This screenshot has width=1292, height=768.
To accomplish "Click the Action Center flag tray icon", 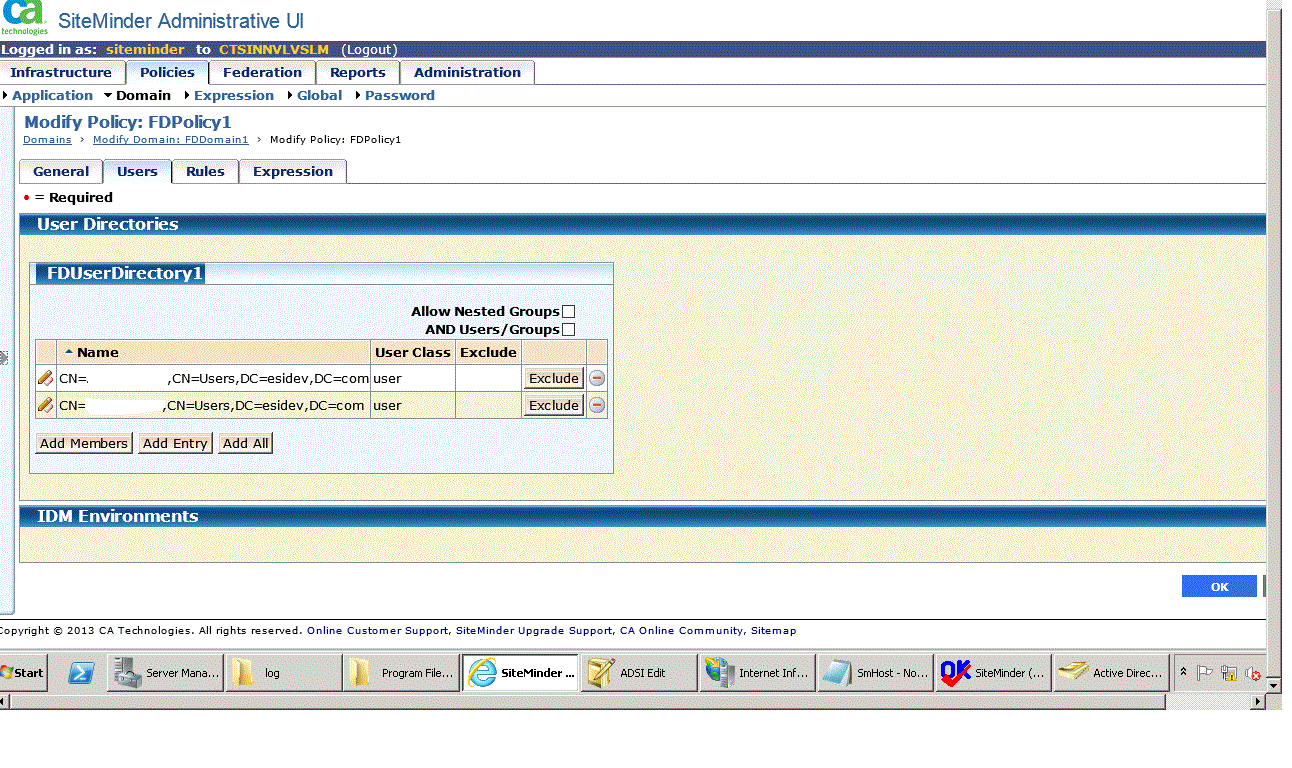I will point(1204,673).
